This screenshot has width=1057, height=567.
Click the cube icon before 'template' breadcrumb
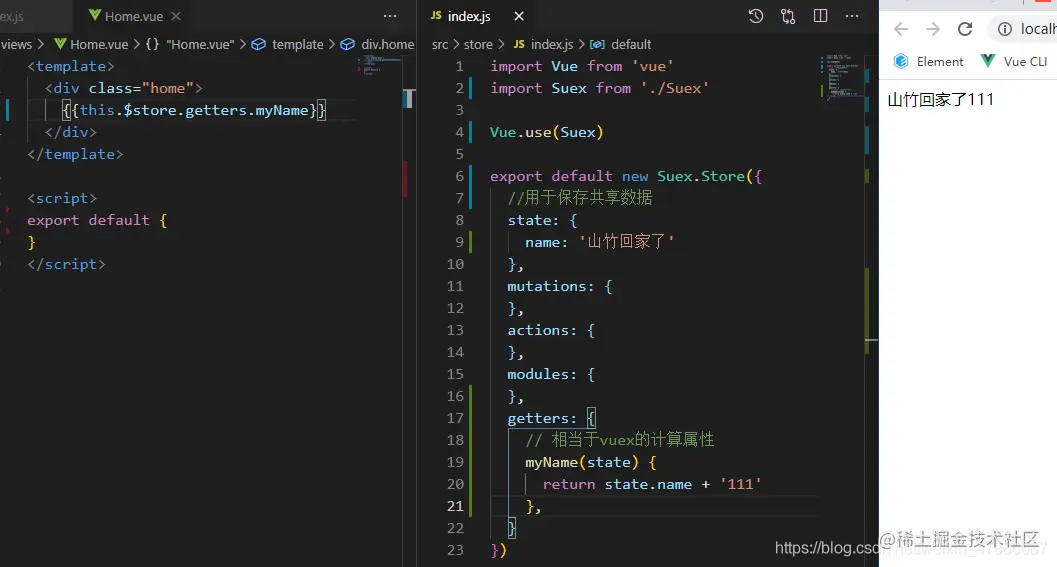click(259, 44)
